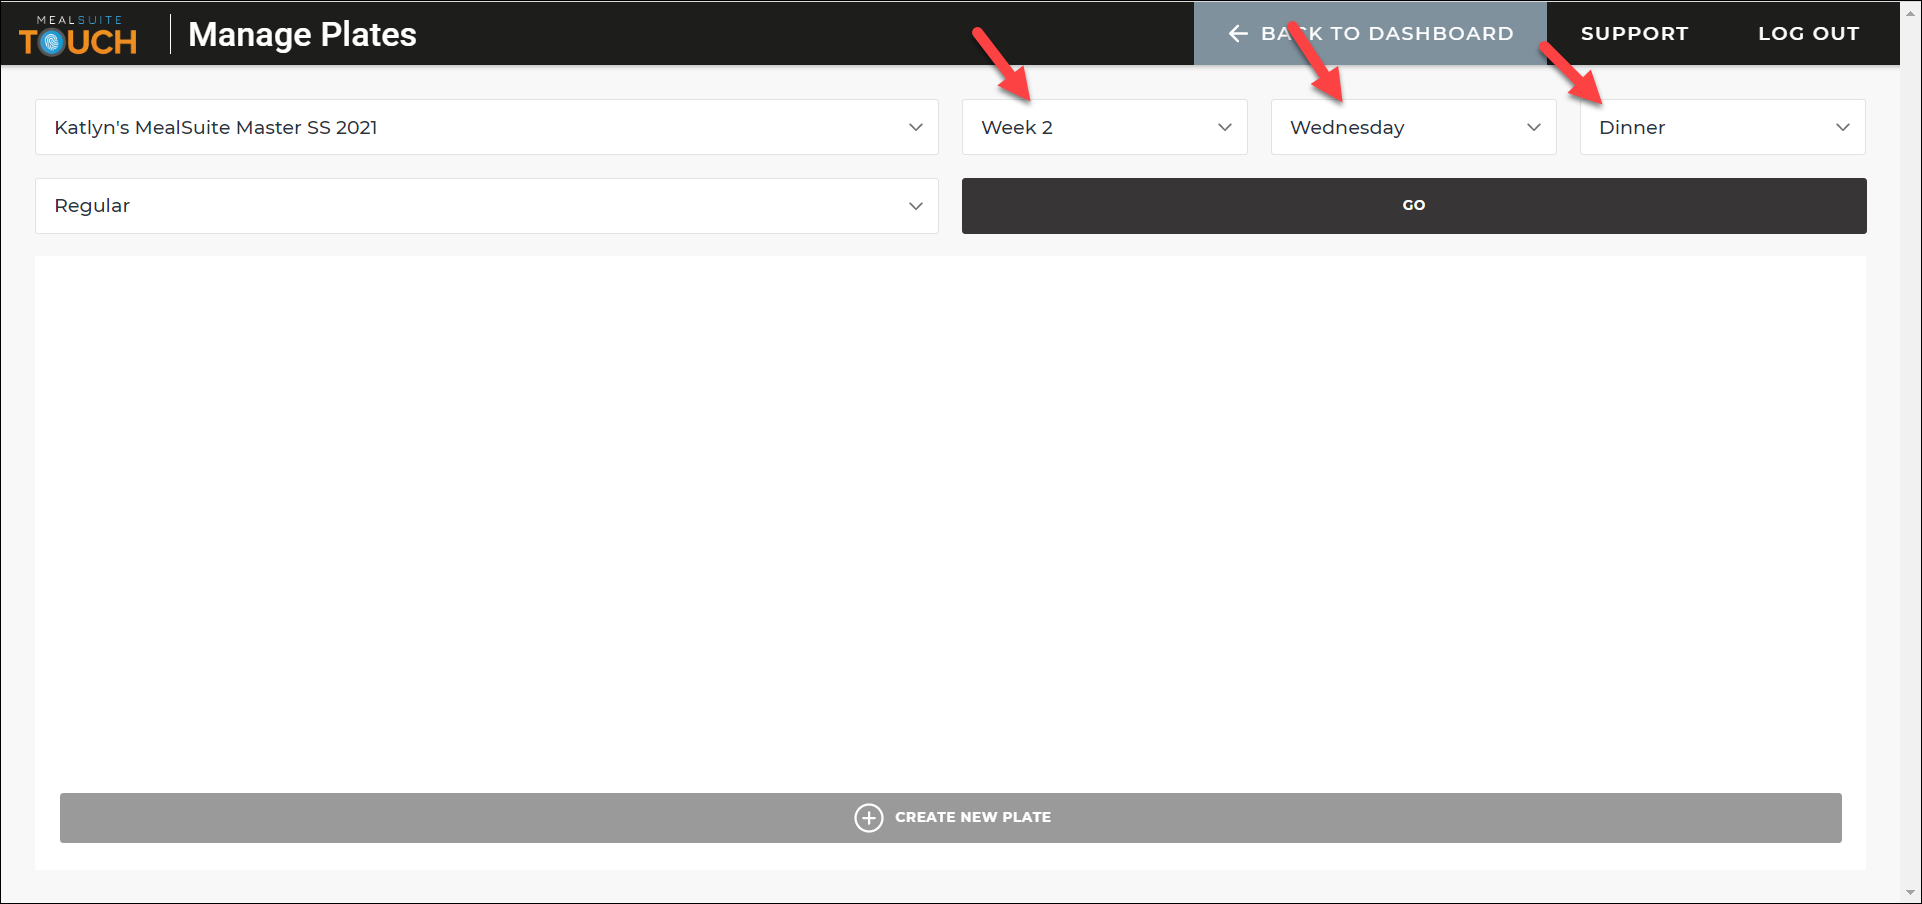Click the chevron on the Dinner selector

click(x=1842, y=127)
